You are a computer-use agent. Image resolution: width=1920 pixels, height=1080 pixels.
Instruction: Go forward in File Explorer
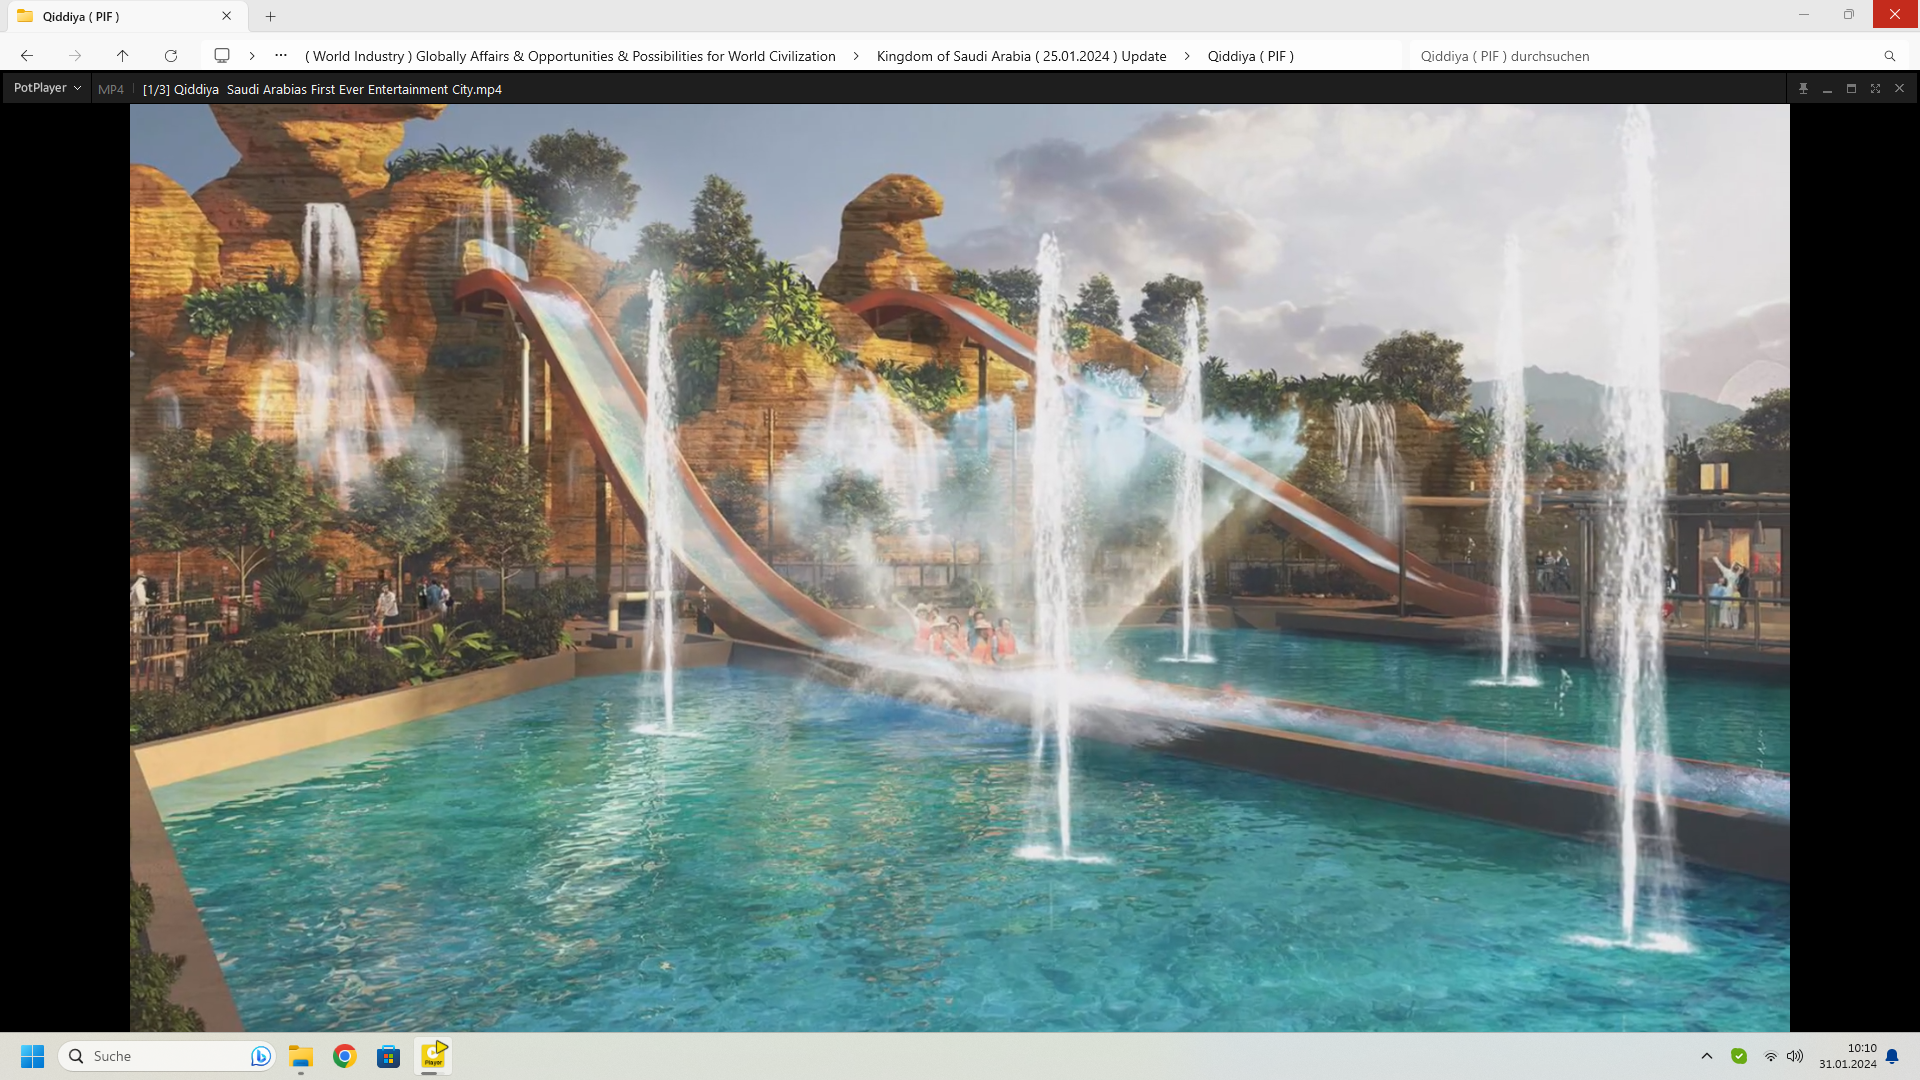75,56
